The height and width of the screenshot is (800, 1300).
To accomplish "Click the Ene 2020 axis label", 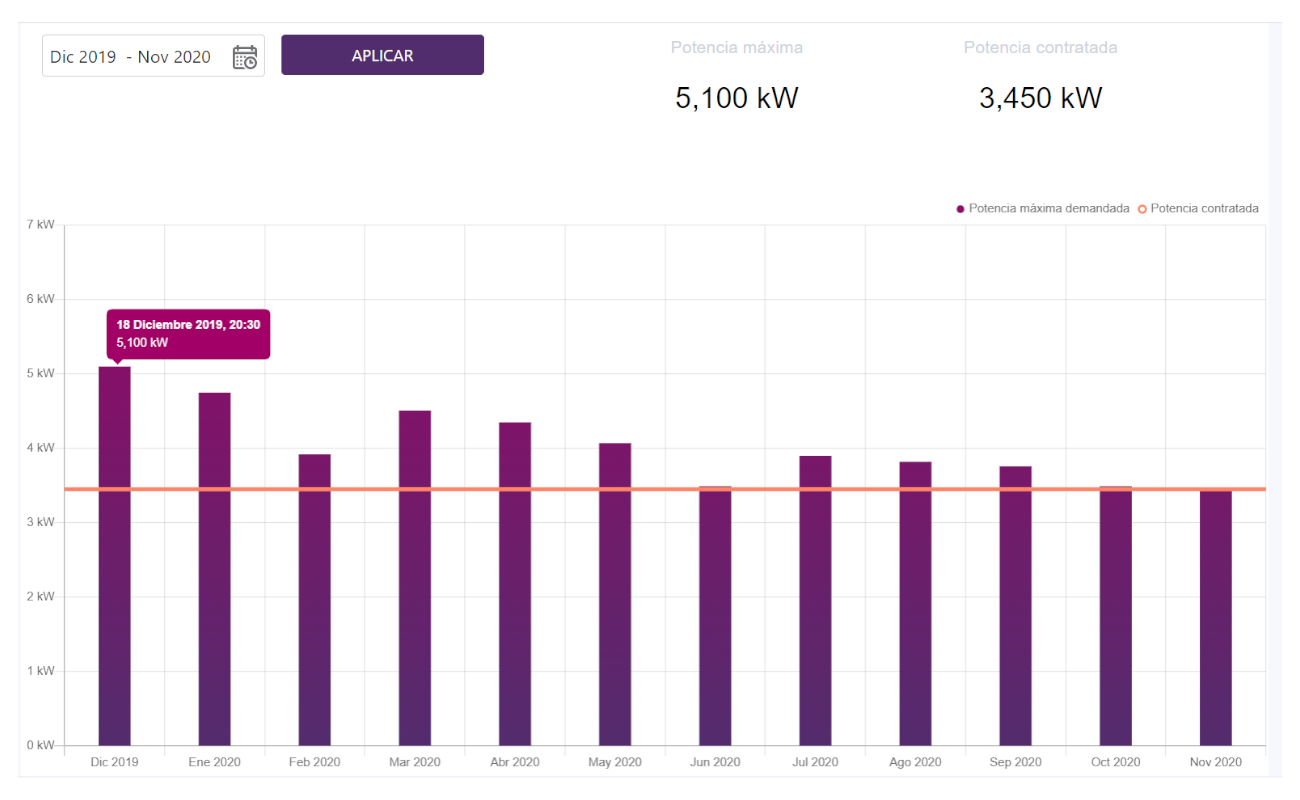I will pos(214,762).
